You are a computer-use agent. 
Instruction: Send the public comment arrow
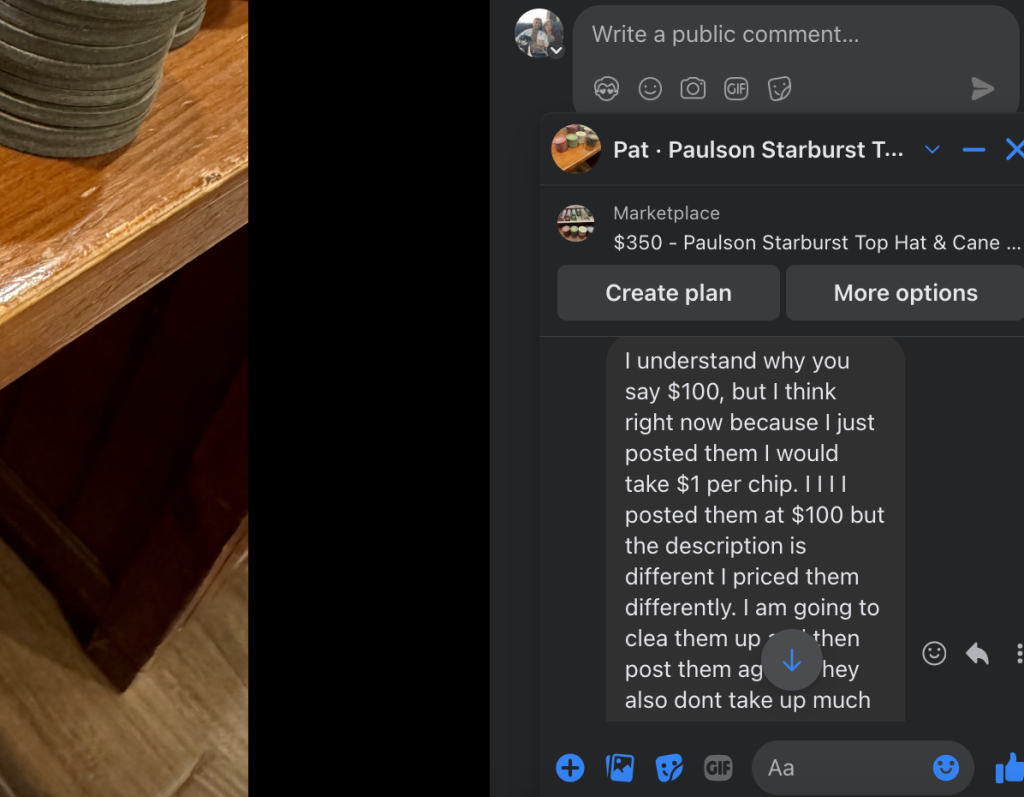pyautogui.click(x=982, y=88)
